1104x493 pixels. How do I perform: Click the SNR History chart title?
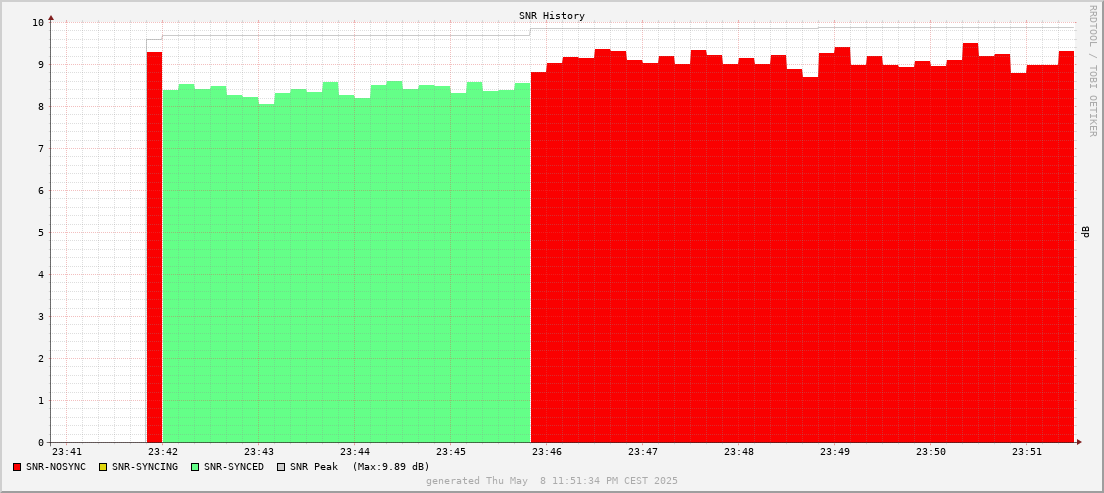pos(552,15)
